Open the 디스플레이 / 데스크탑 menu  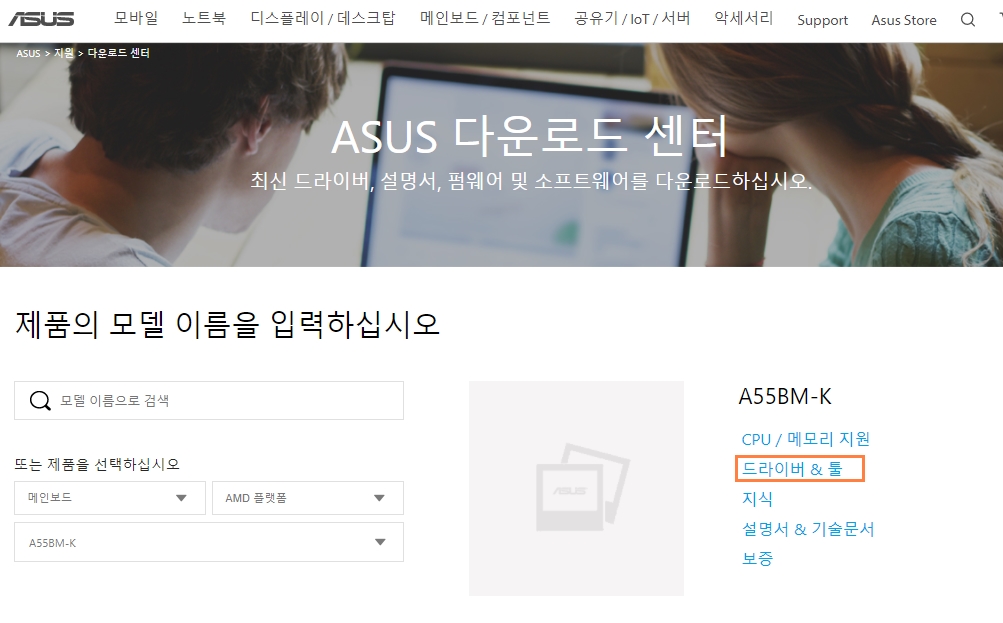[x=323, y=19]
